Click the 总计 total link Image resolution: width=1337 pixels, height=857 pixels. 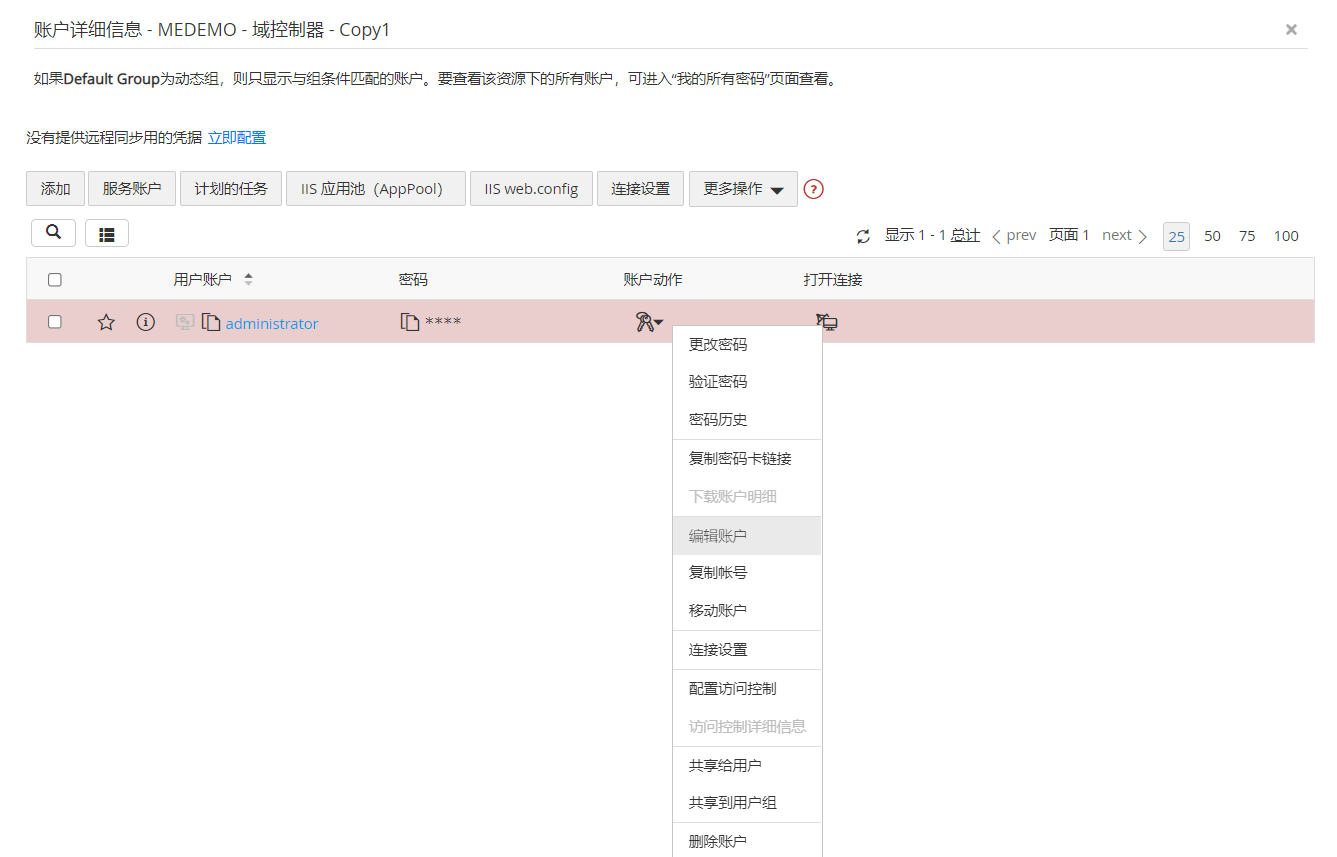click(x=965, y=236)
